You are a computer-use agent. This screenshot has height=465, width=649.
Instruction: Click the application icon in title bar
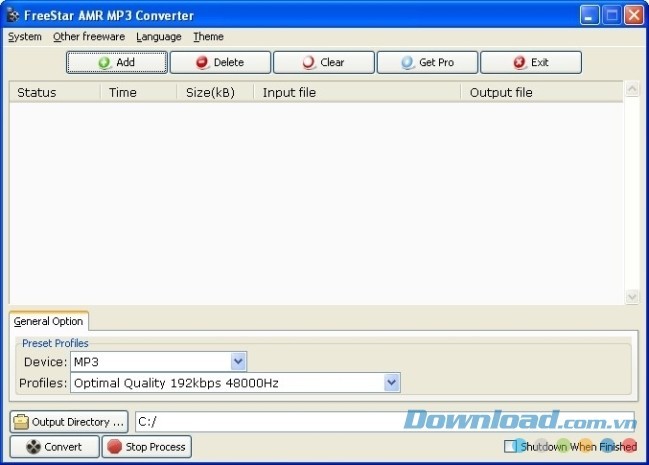click(13, 15)
